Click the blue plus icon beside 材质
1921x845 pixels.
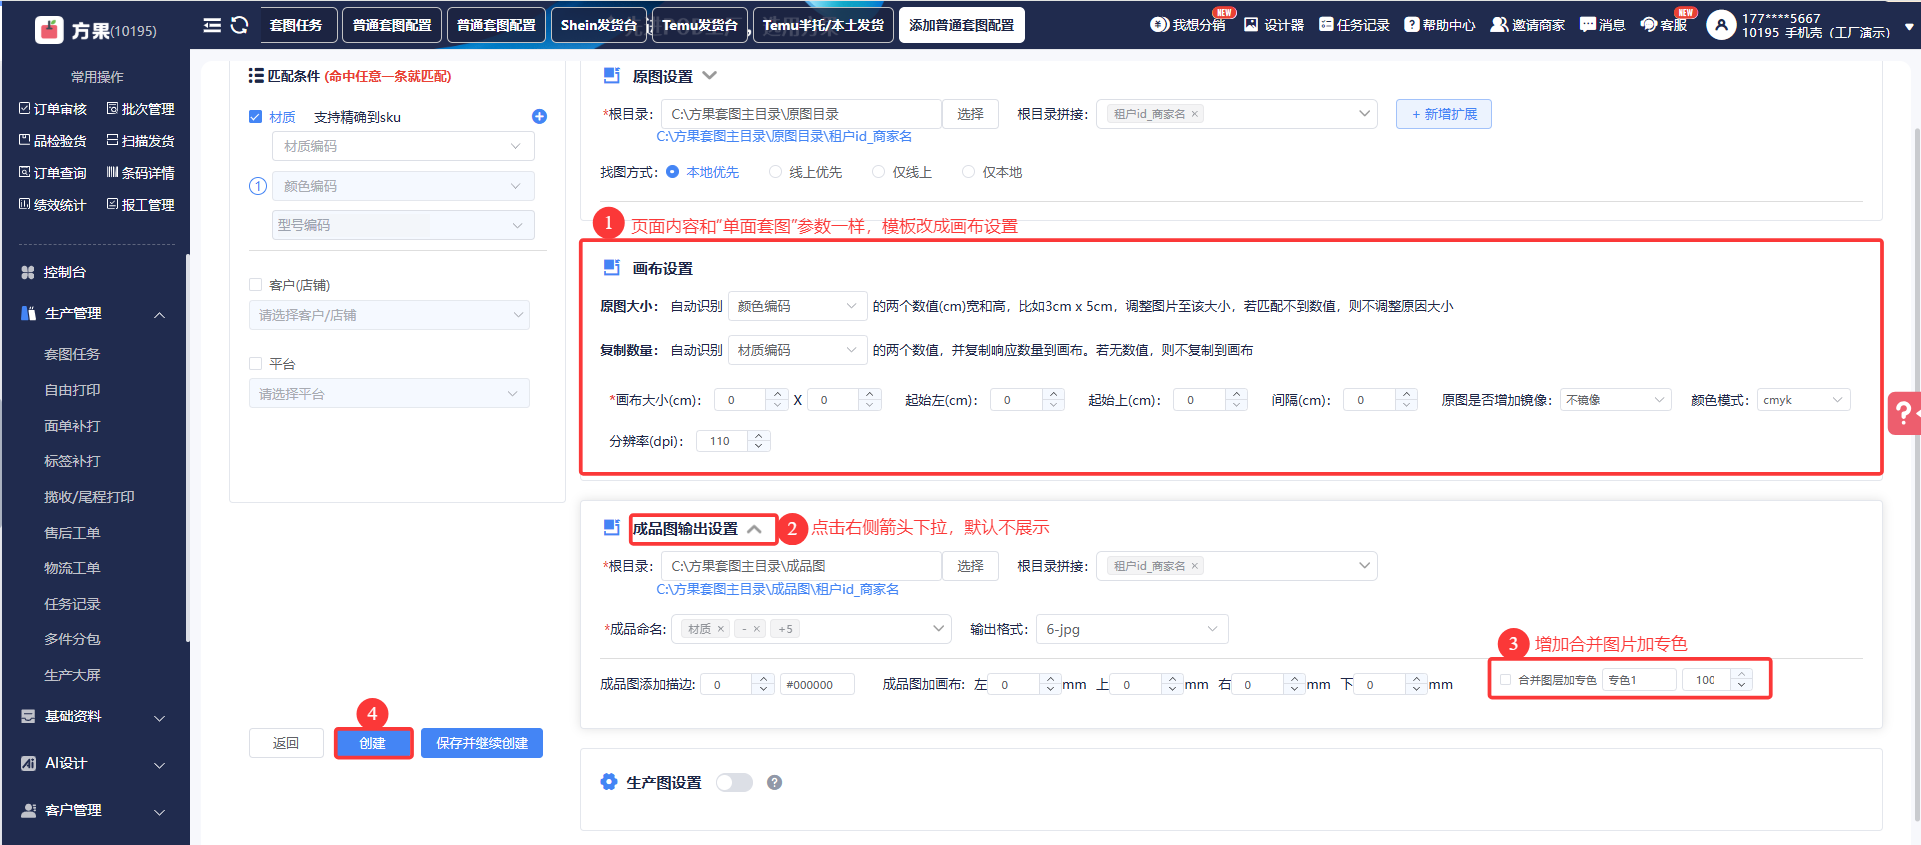coord(539,117)
